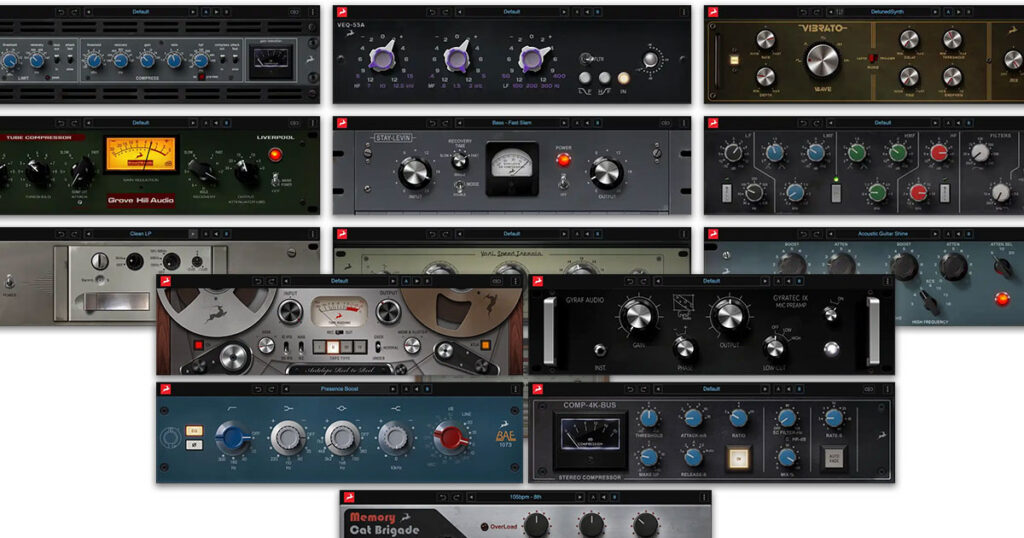Redo in the Gyratec IX plugin header
1024x538 pixels.
point(643,281)
